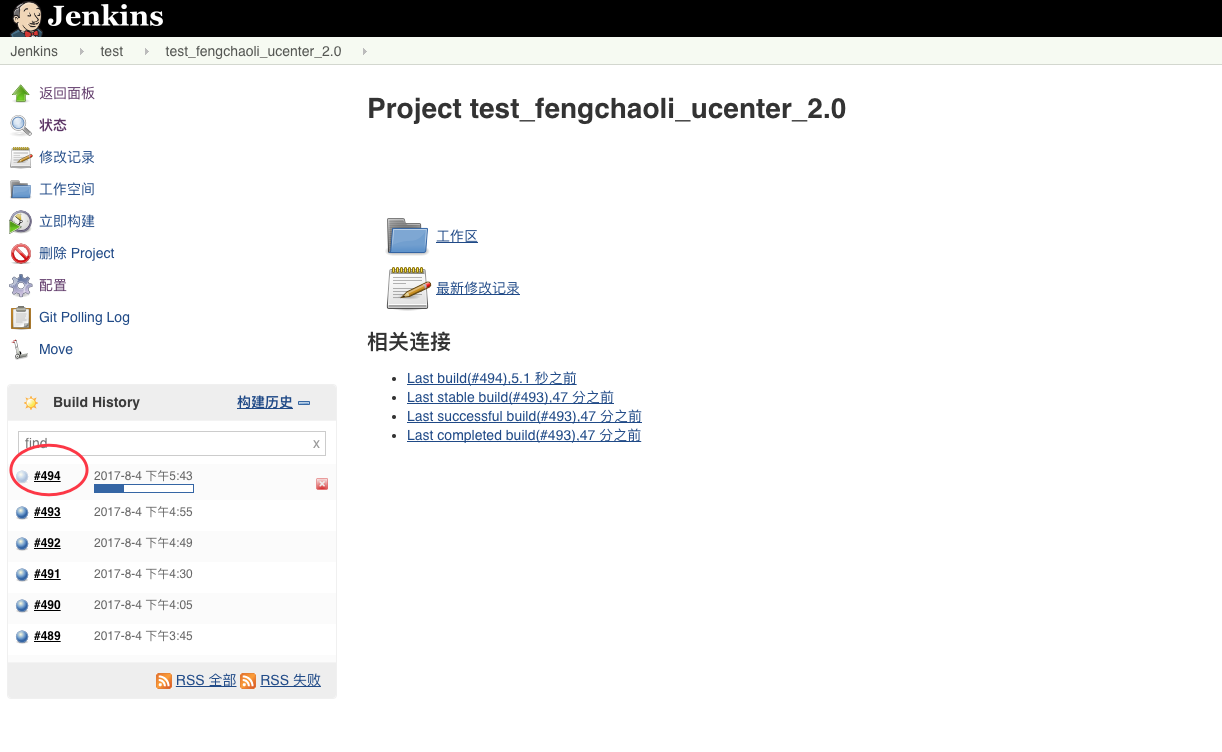Clear the find box with x
1222x752 pixels.
pyautogui.click(x=317, y=444)
